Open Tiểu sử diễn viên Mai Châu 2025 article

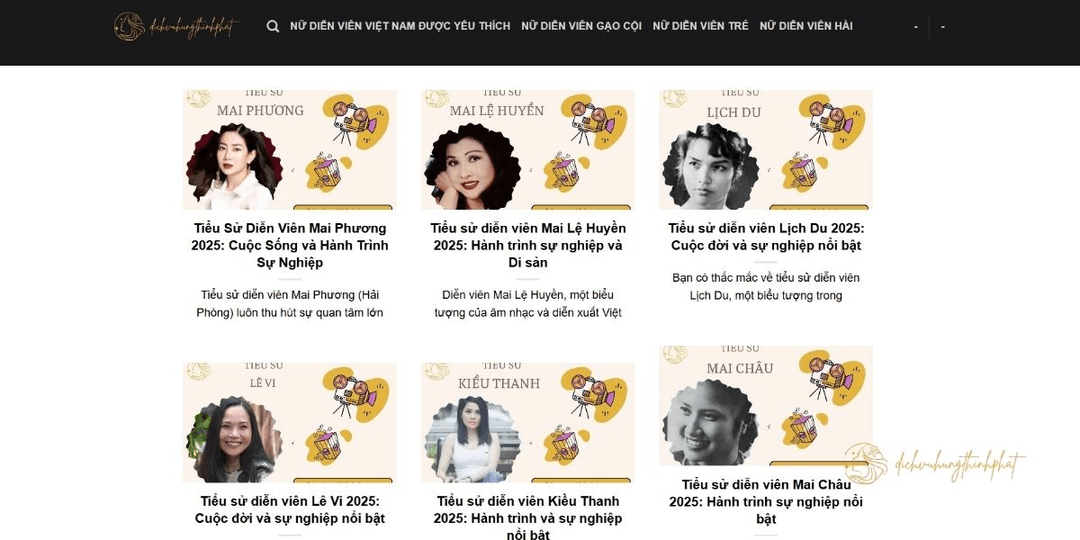click(x=766, y=501)
